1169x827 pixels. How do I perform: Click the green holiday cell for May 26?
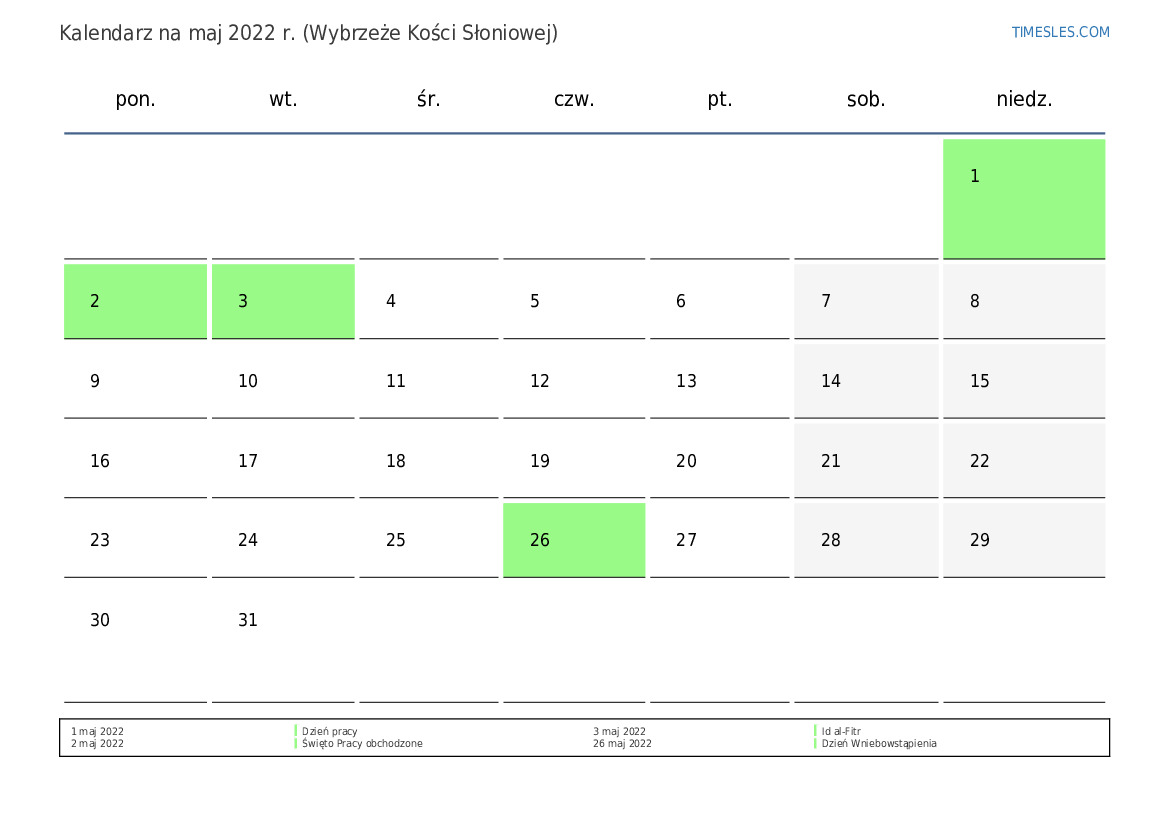[574, 540]
